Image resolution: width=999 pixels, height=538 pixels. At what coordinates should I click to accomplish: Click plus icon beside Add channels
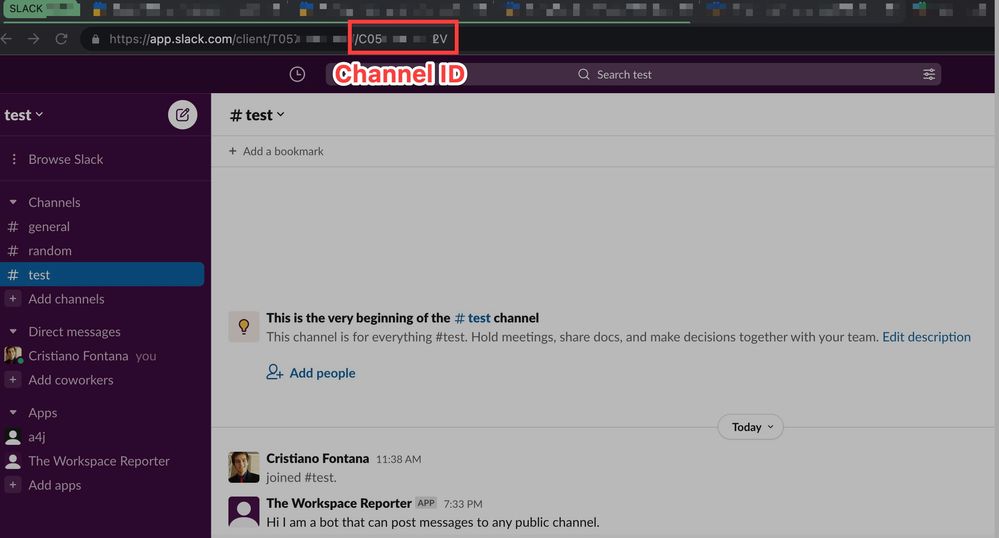13,298
